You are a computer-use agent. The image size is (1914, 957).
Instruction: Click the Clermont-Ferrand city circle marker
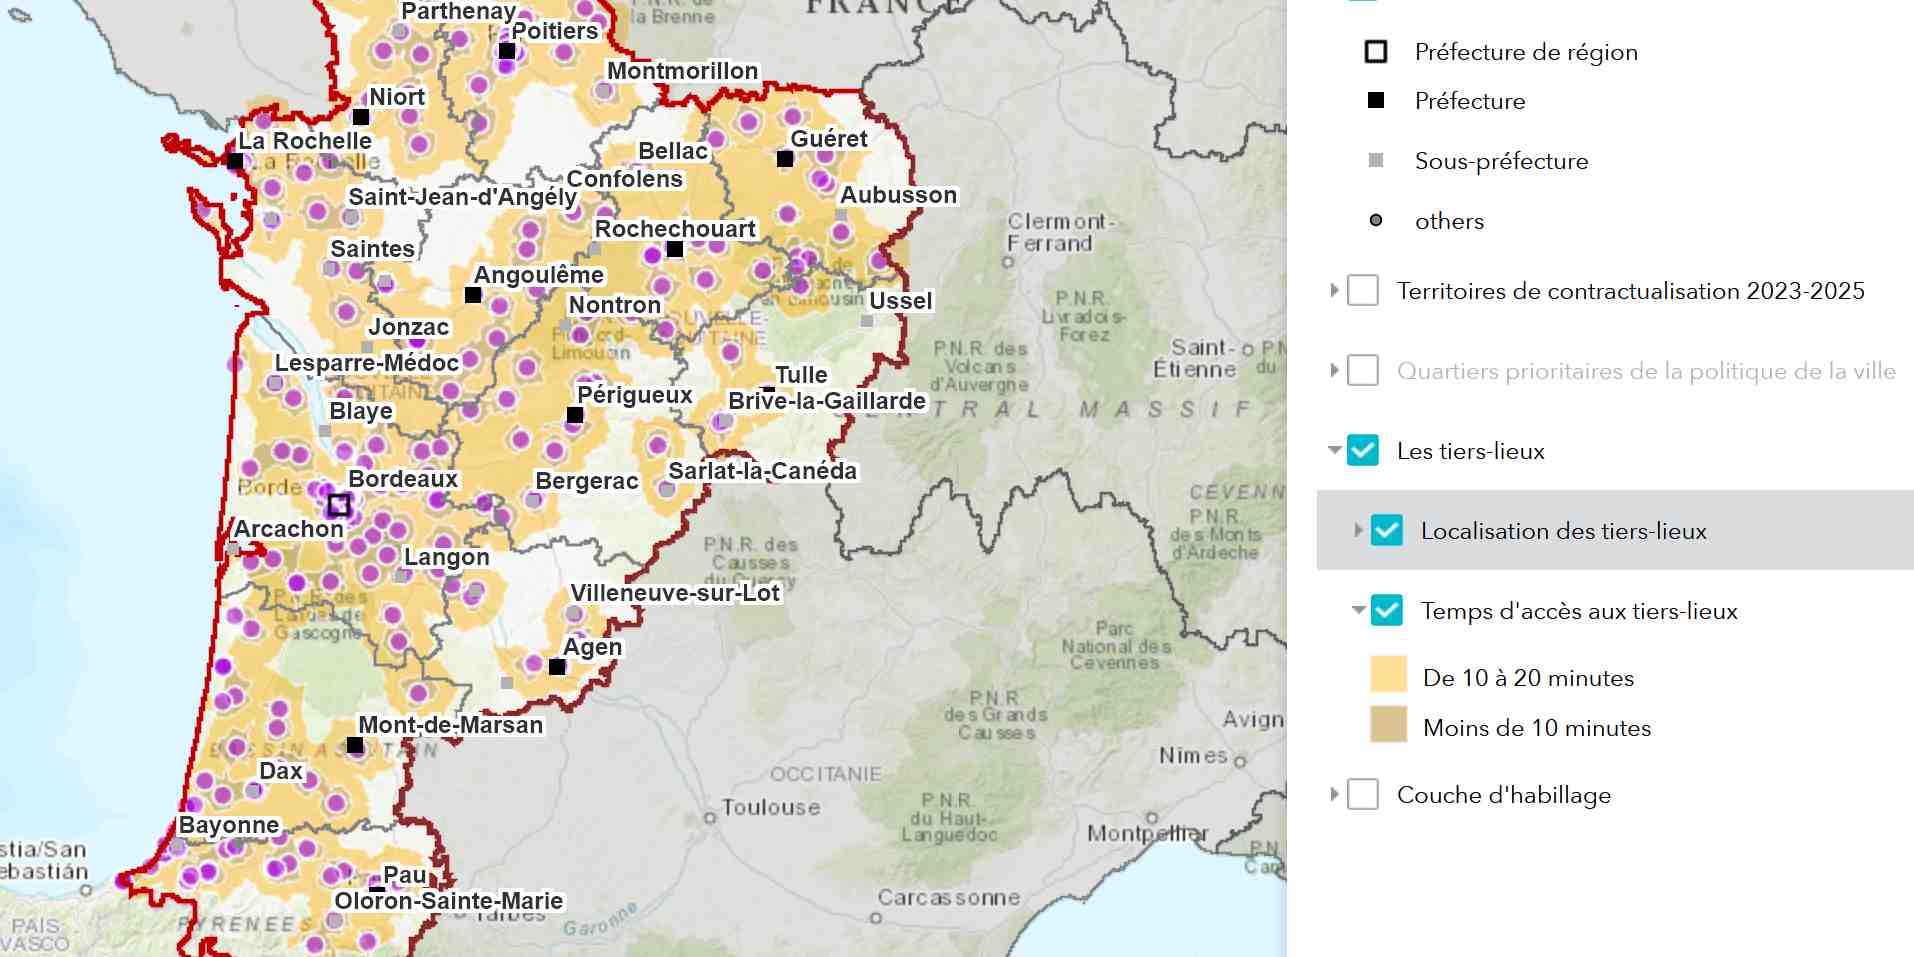[1008, 262]
